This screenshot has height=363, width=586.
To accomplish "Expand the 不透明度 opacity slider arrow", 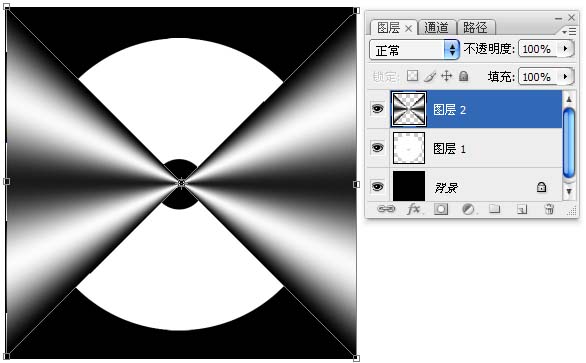I will click(565, 49).
